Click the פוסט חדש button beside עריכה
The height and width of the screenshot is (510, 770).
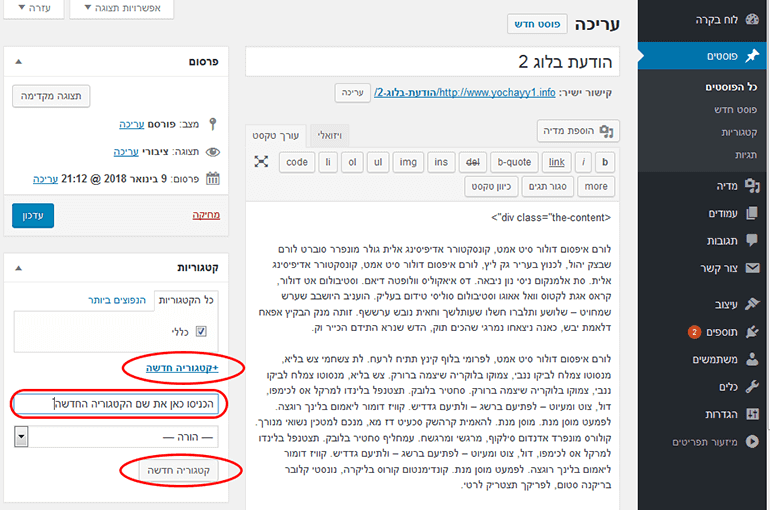click(537, 24)
